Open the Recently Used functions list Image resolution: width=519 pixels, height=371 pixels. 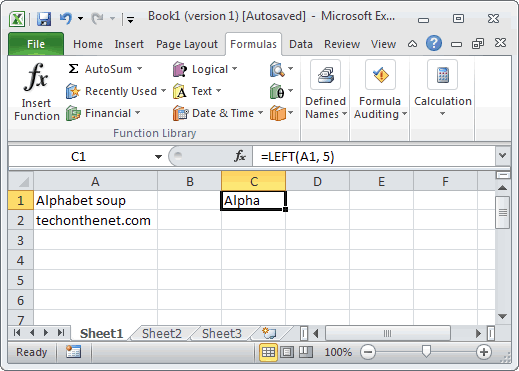116,91
